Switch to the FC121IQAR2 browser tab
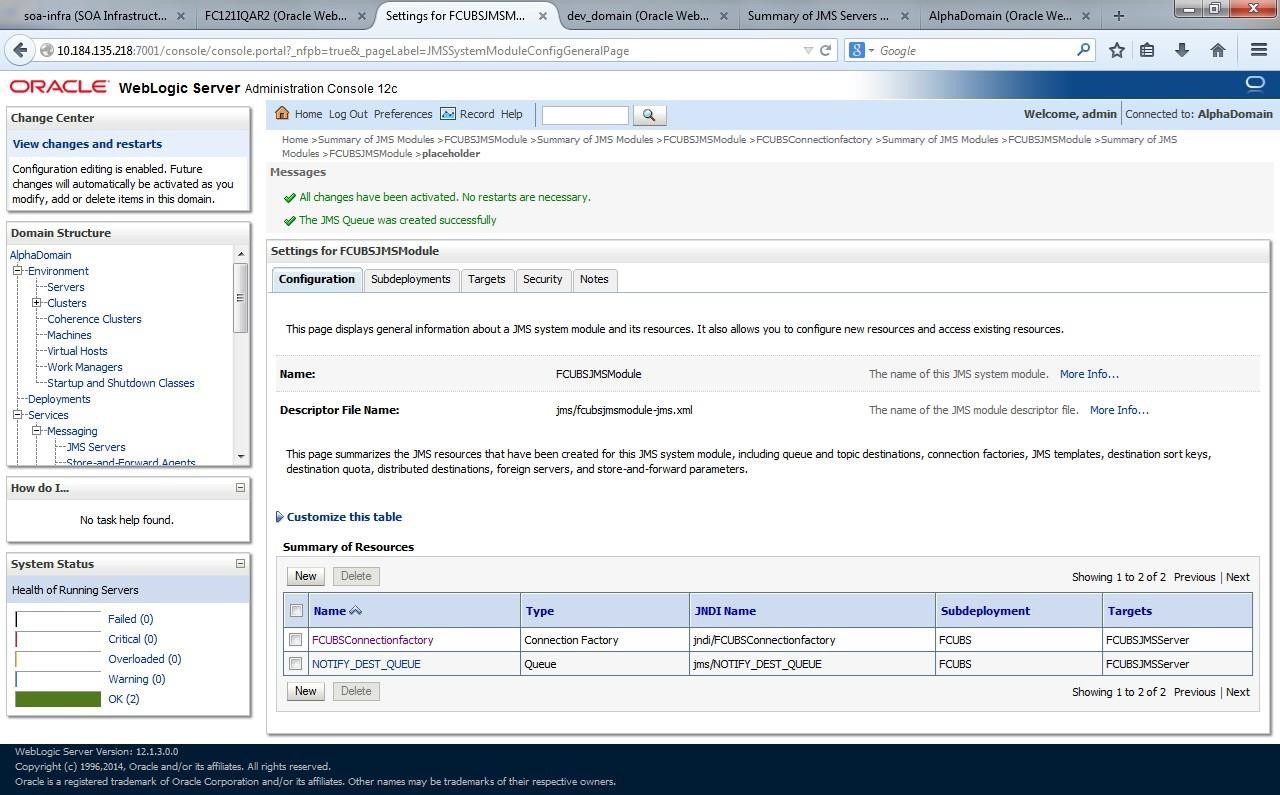1280x795 pixels. coord(284,16)
